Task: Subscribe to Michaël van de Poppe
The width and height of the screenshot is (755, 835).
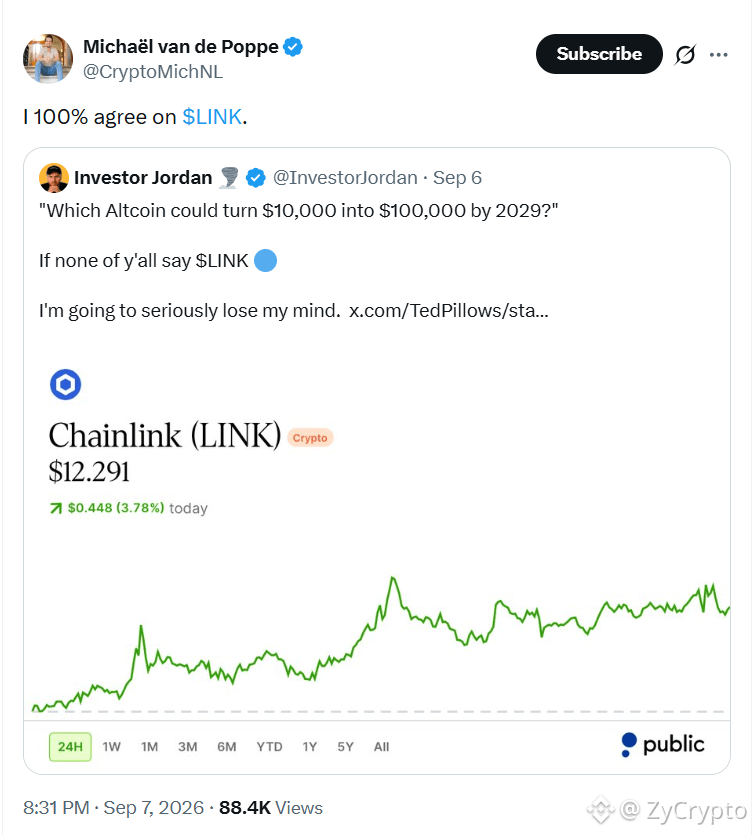Action: coord(599,54)
